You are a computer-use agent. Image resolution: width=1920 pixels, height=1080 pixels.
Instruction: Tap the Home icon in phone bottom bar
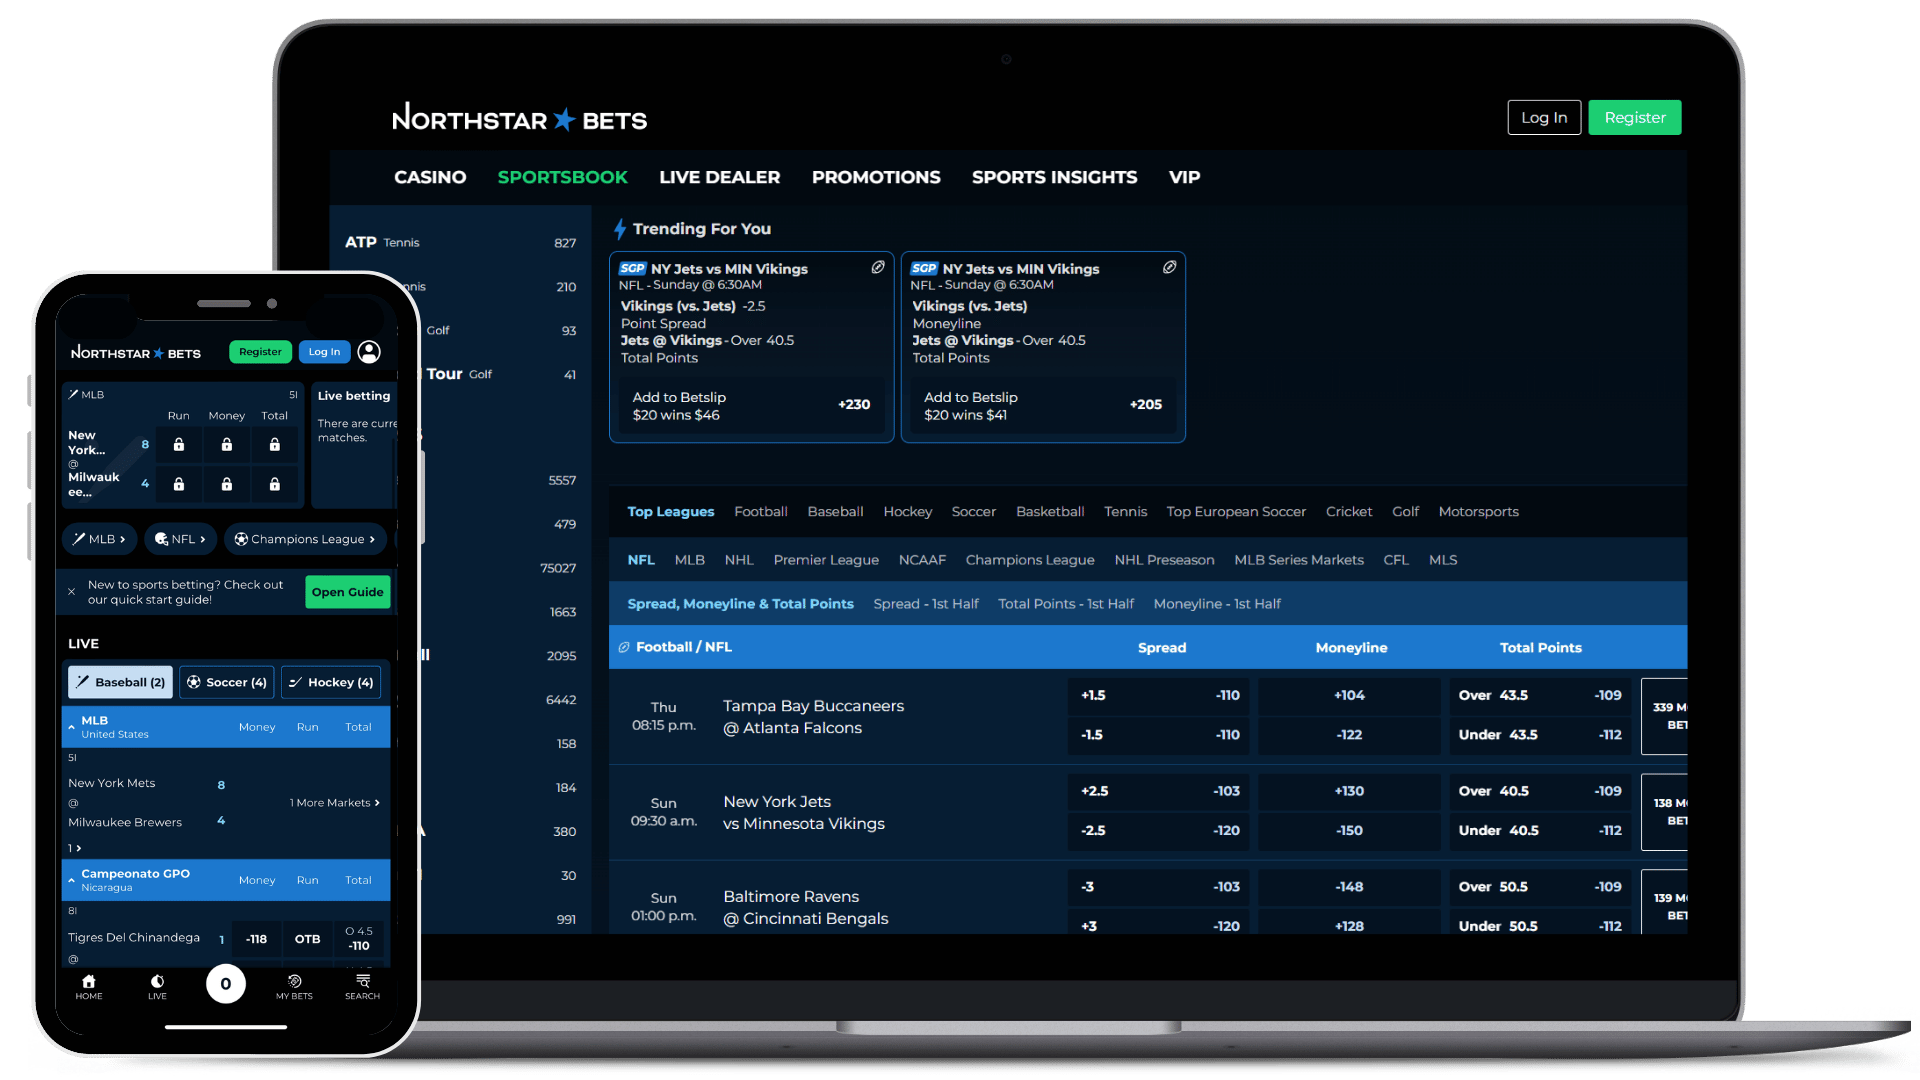point(89,987)
